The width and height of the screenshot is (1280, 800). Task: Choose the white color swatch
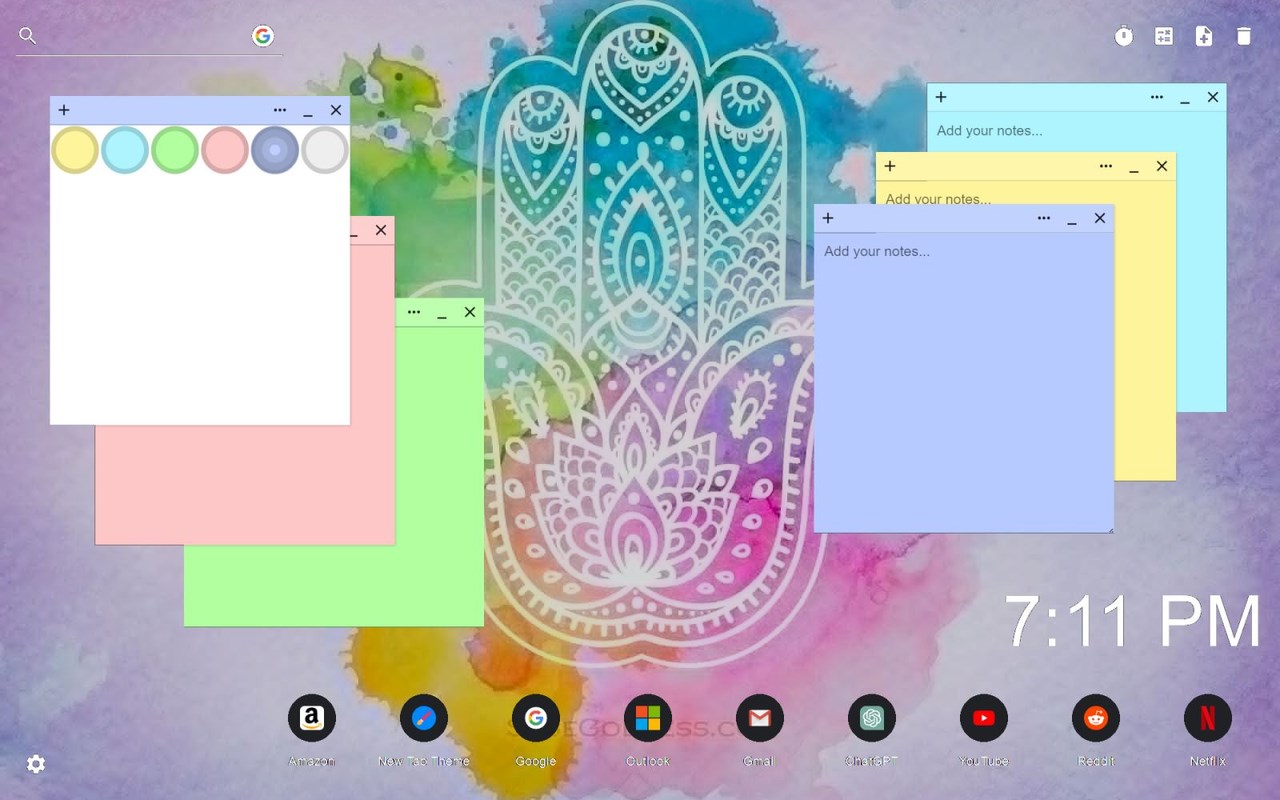(x=325, y=150)
